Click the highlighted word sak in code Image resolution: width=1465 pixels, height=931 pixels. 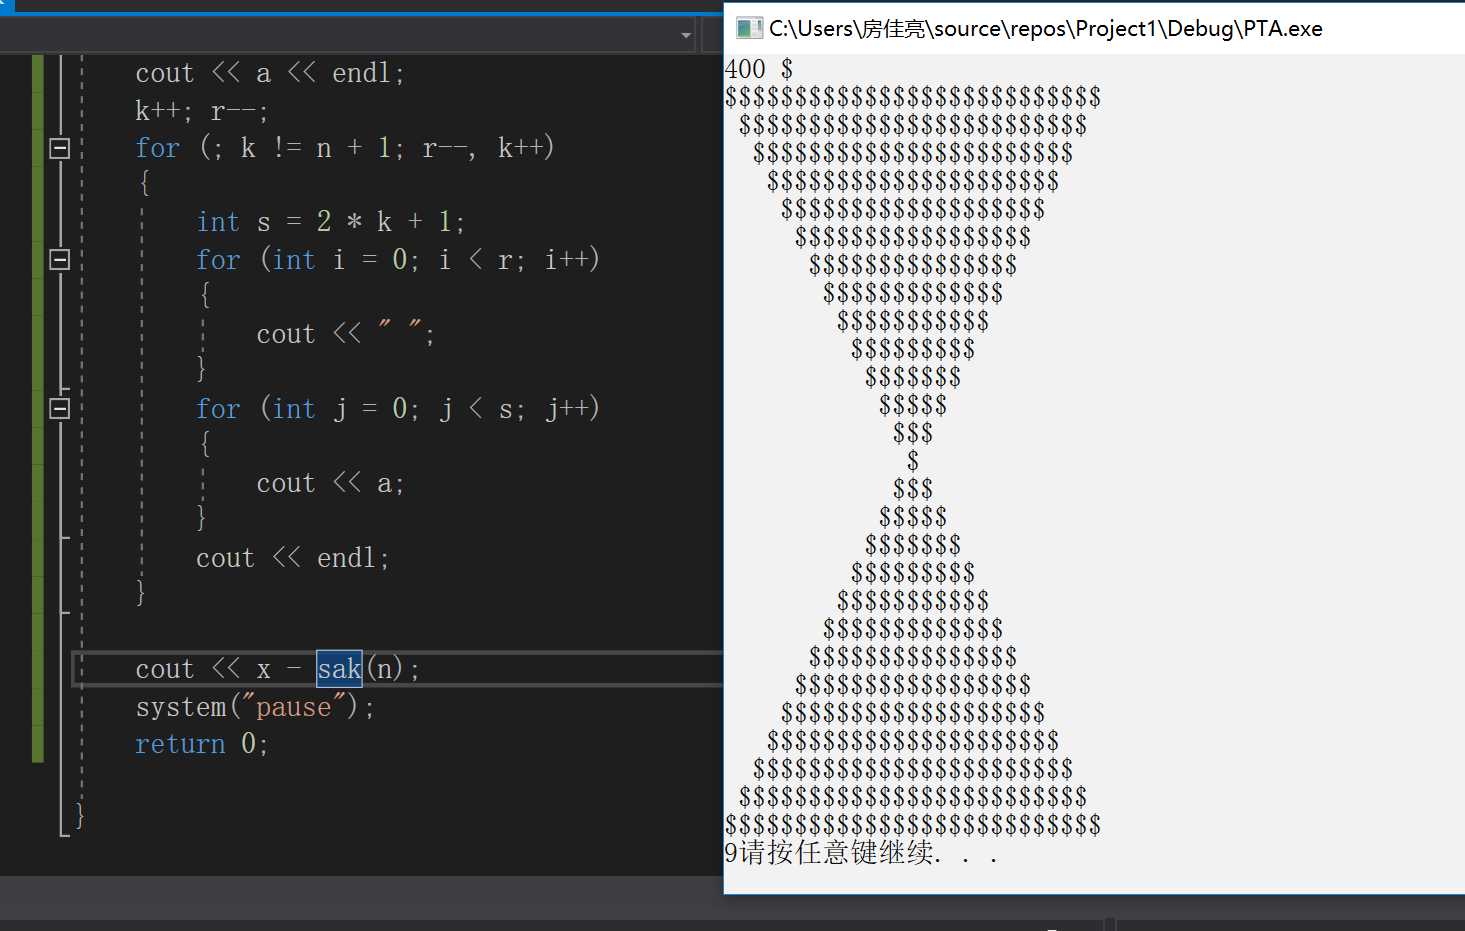click(x=339, y=668)
